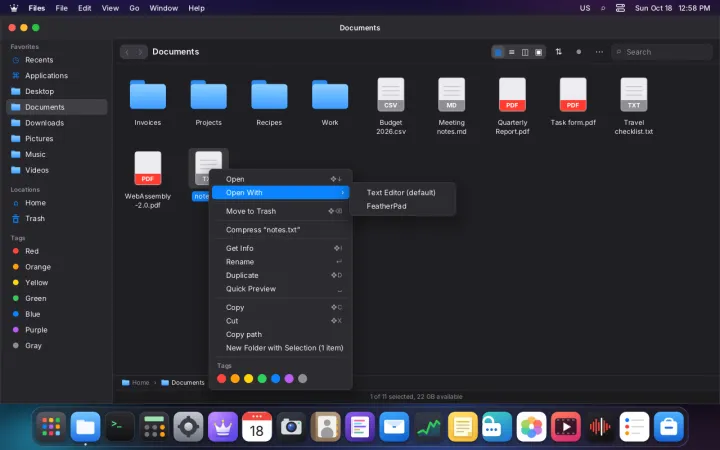The image size is (720, 450).
Task: Filter by the Purple sidebar tag
Action: (57, 330)
